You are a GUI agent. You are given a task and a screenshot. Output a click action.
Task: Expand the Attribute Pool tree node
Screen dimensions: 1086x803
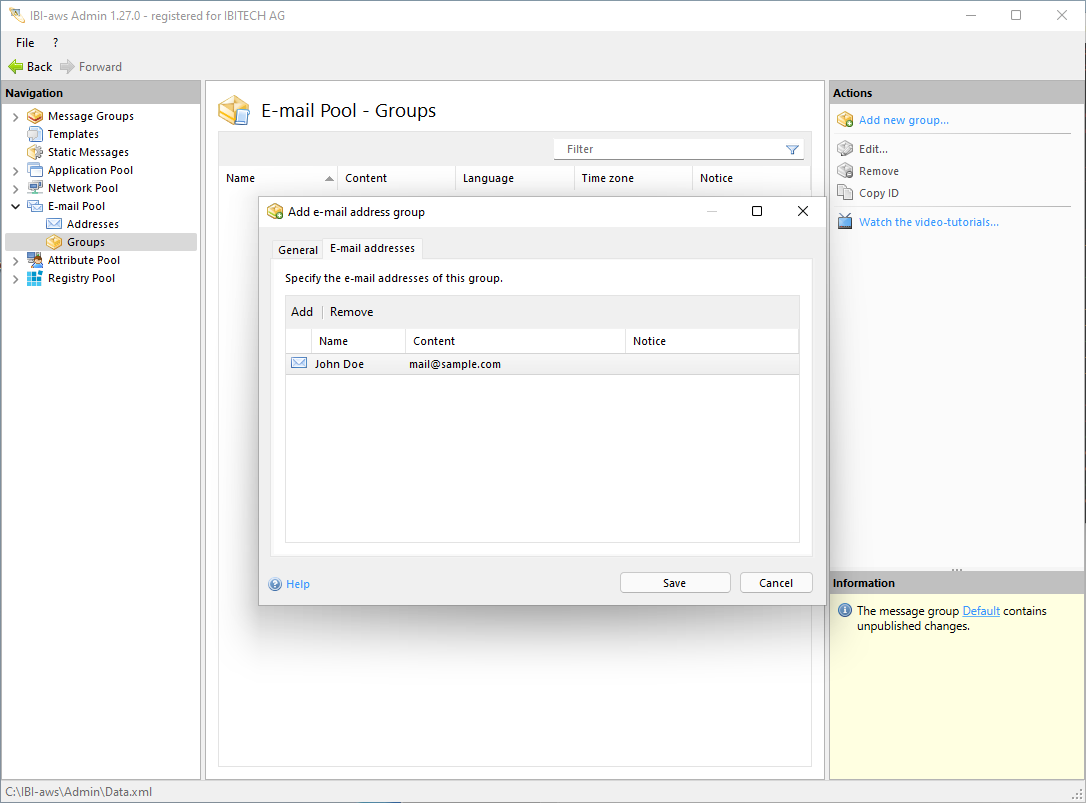click(15, 261)
